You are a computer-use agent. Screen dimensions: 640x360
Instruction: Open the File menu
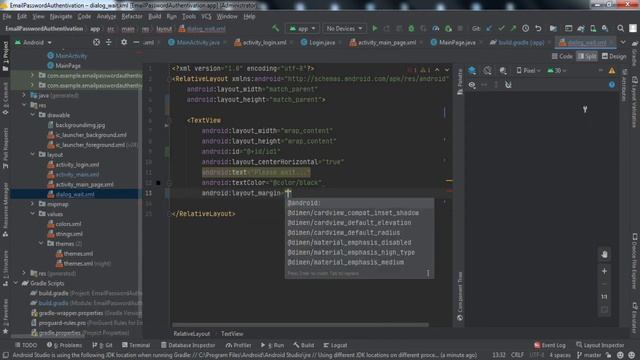point(7,16)
